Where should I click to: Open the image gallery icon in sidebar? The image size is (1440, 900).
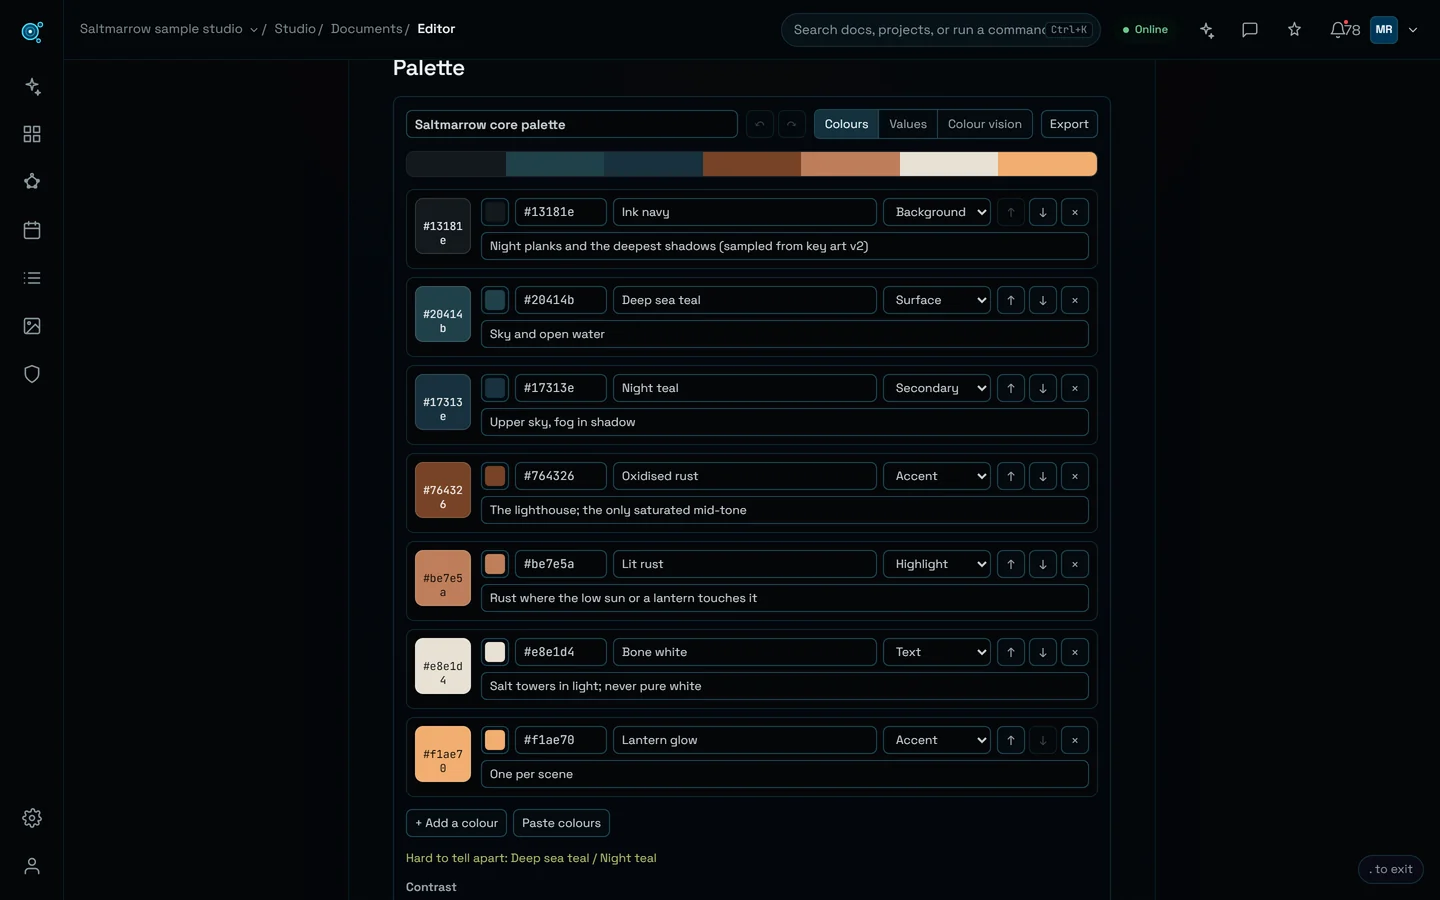point(32,326)
